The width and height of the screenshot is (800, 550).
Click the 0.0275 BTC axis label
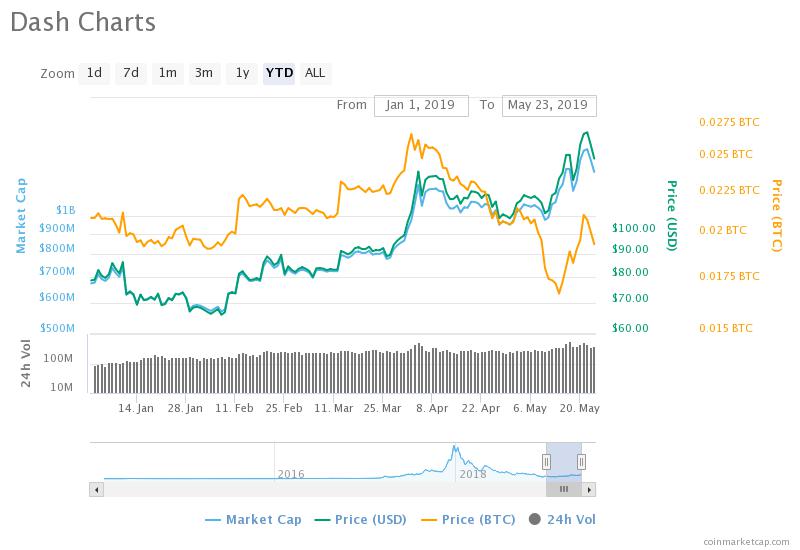coord(729,122)
